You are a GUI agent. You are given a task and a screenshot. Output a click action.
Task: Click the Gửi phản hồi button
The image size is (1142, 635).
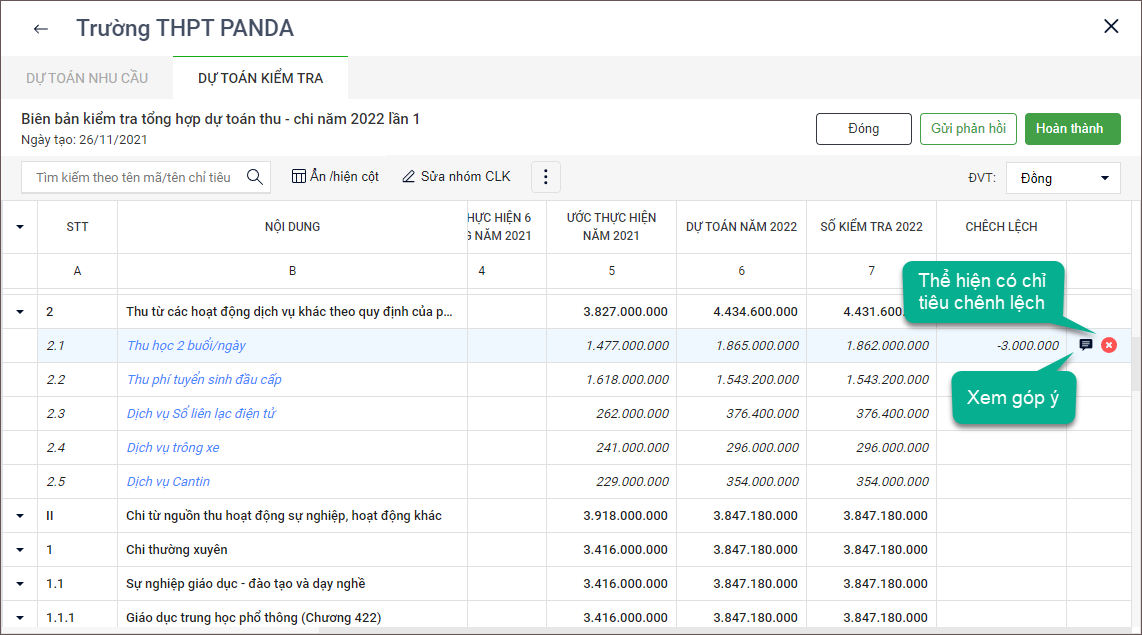tap(968, 129)
